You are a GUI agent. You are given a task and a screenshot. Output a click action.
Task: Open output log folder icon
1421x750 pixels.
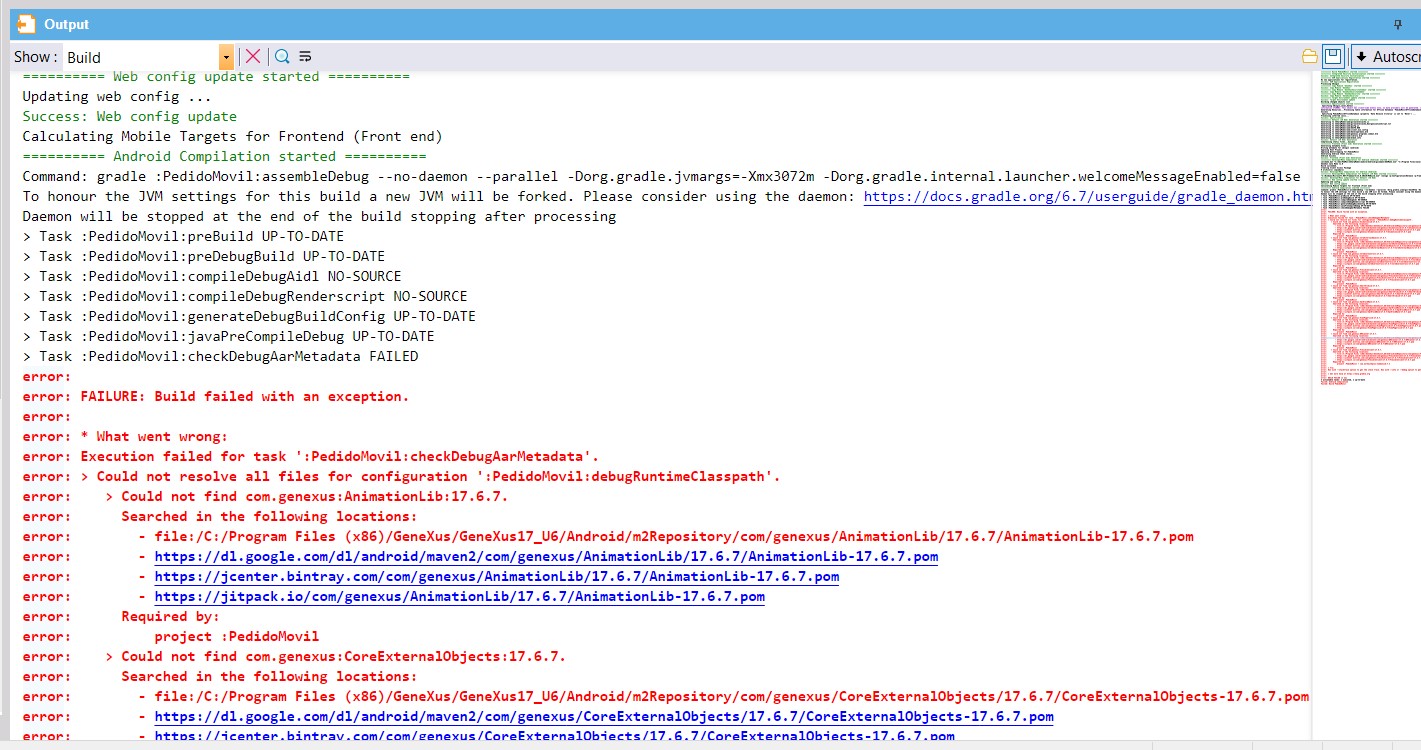(1310, 57)
